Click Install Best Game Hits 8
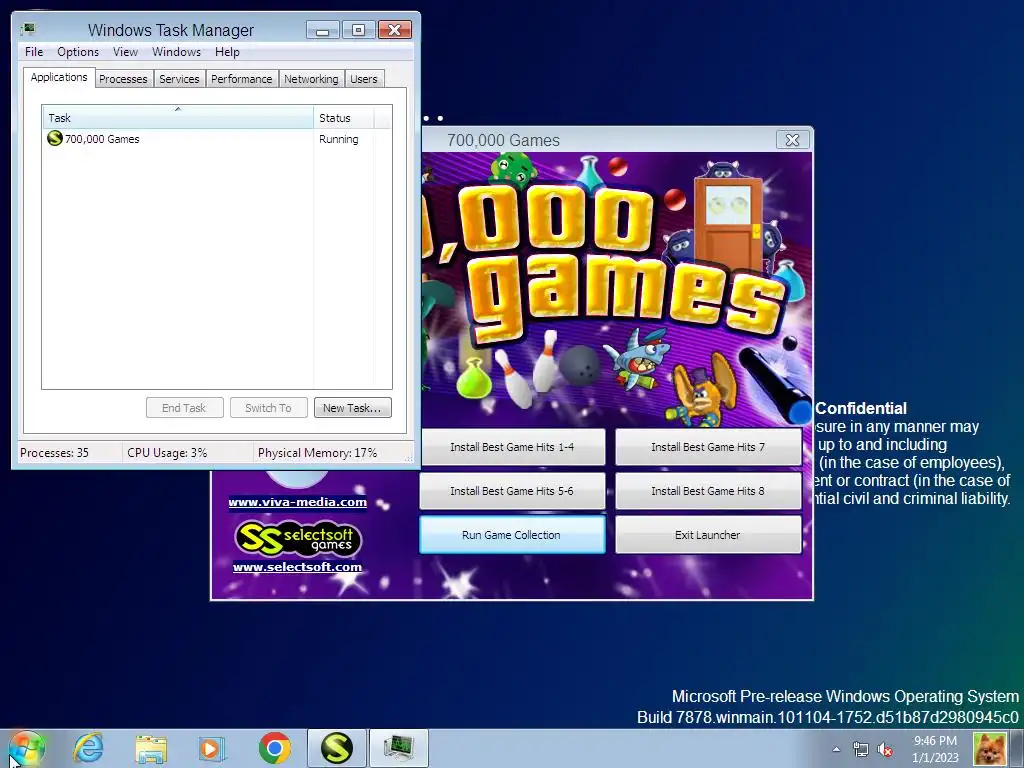 pos(708,491)
